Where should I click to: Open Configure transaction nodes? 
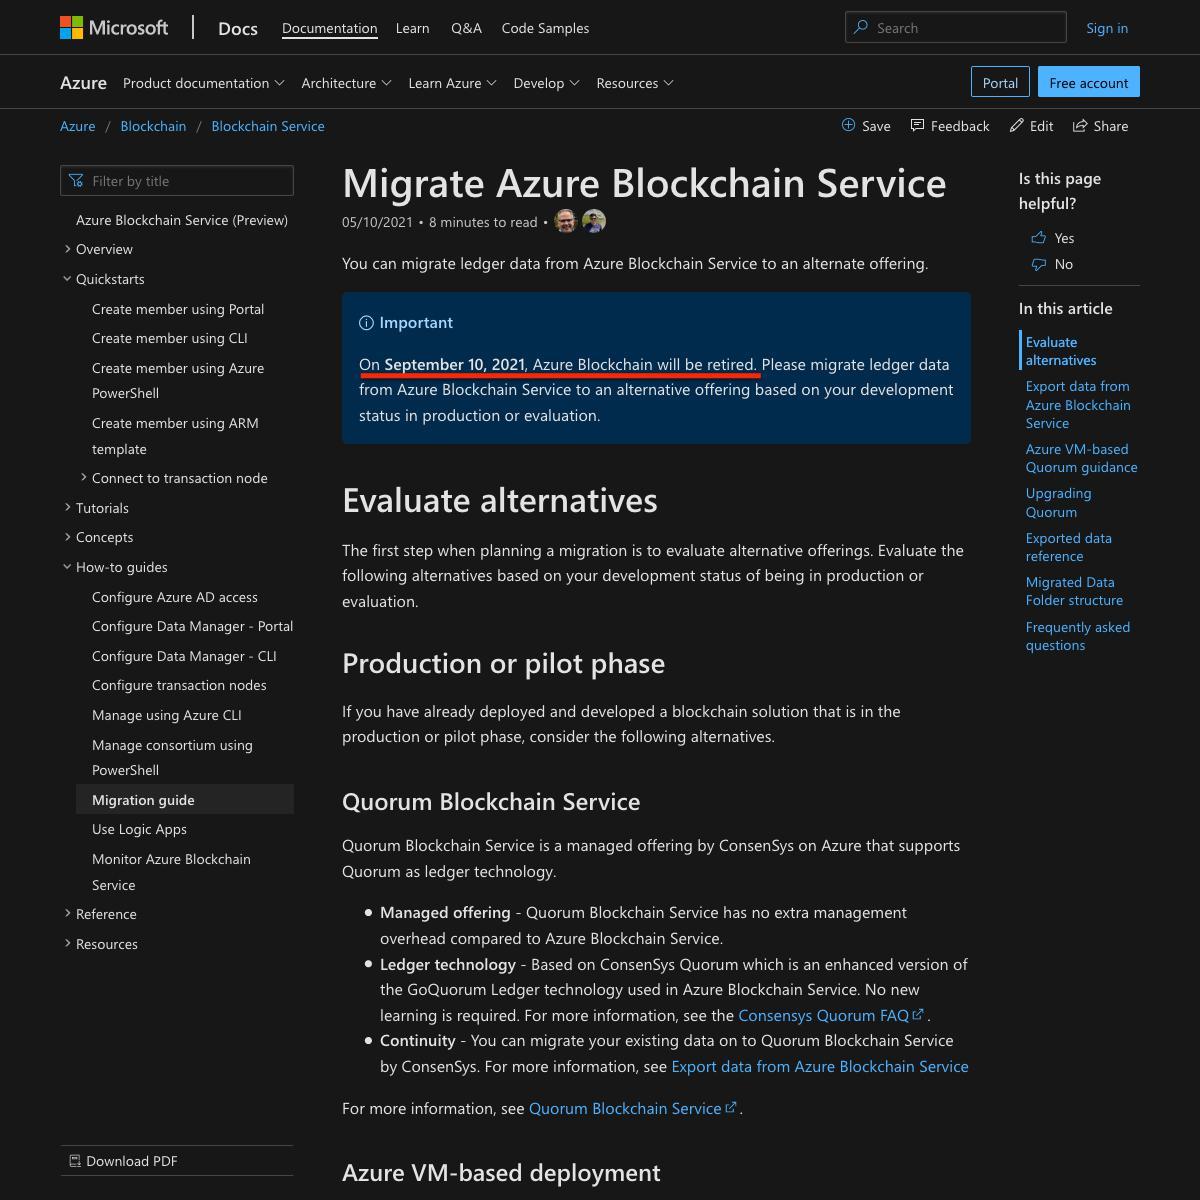pyautogui.click(x=179, y=685)
